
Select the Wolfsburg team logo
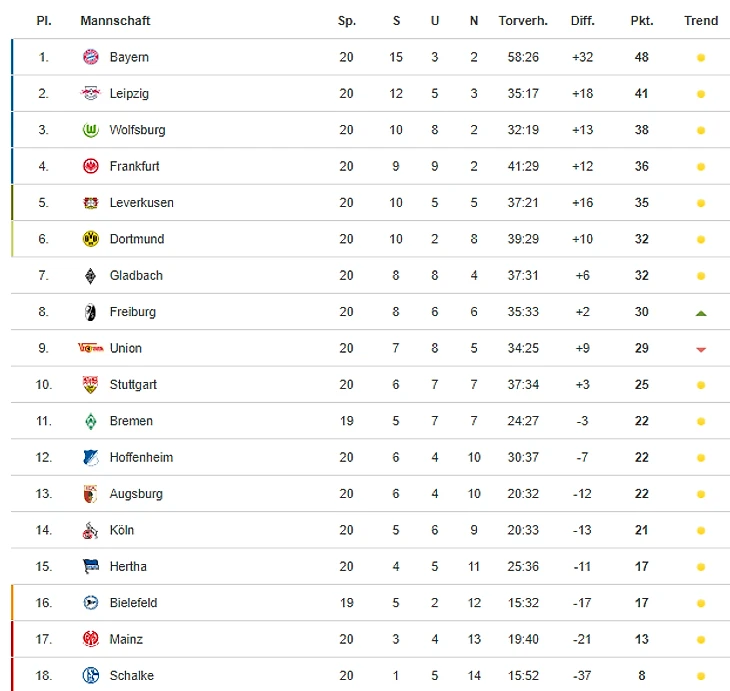(x=91, y=130)
